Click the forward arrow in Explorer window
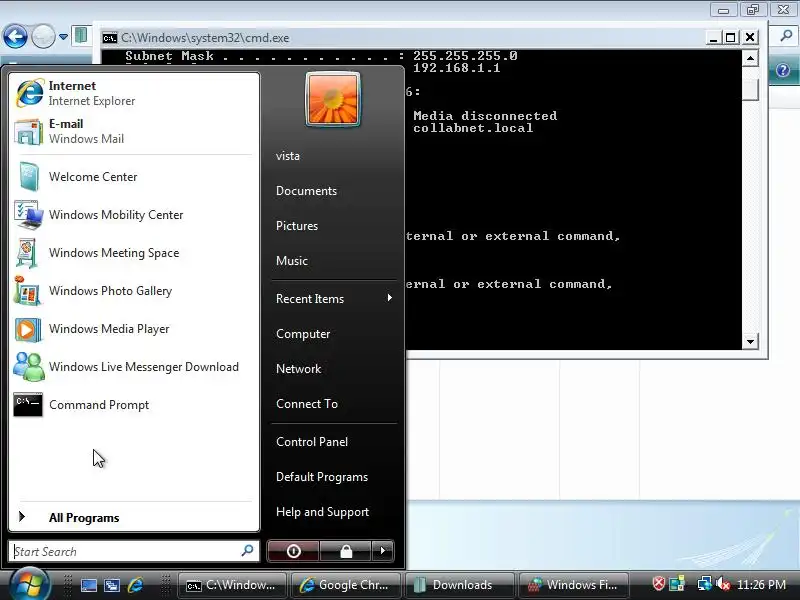800x600 pixels. click(43, 37)
